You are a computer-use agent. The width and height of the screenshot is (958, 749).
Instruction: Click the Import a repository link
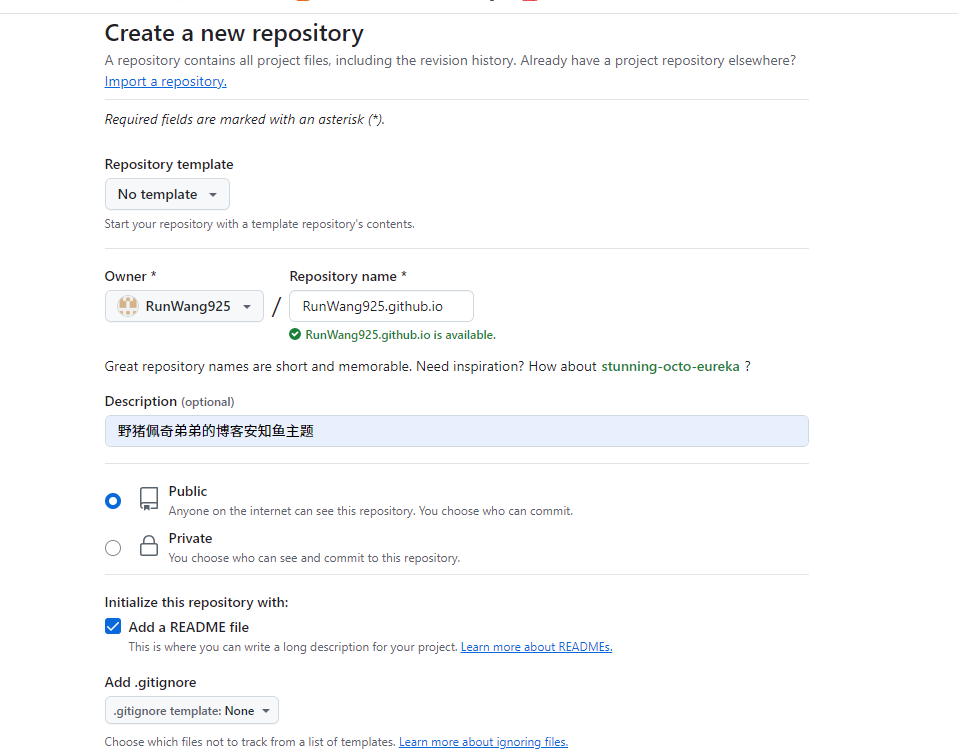[x=165, y=82]
